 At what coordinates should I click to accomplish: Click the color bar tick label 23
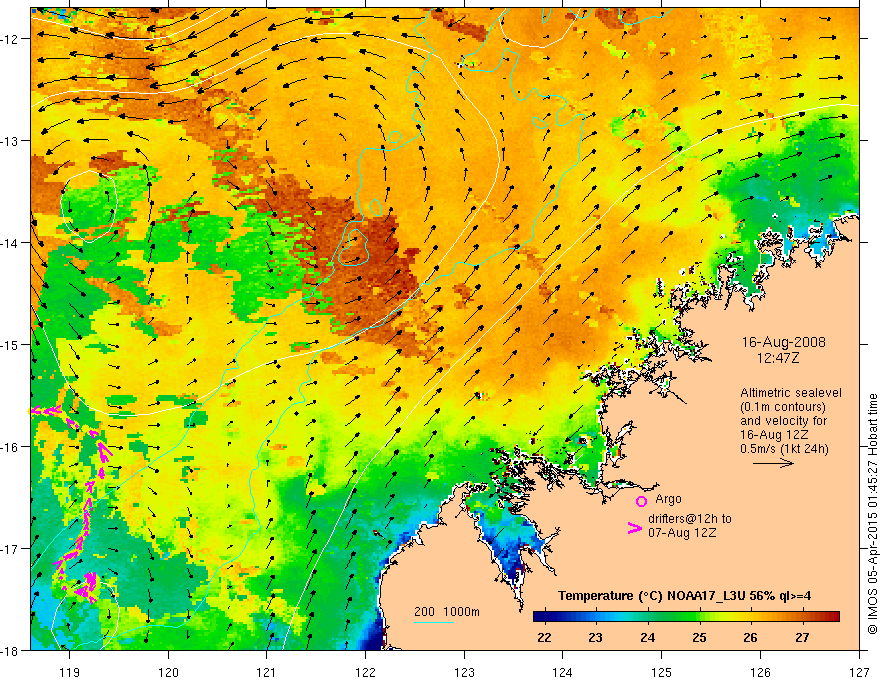click(595, 638)
